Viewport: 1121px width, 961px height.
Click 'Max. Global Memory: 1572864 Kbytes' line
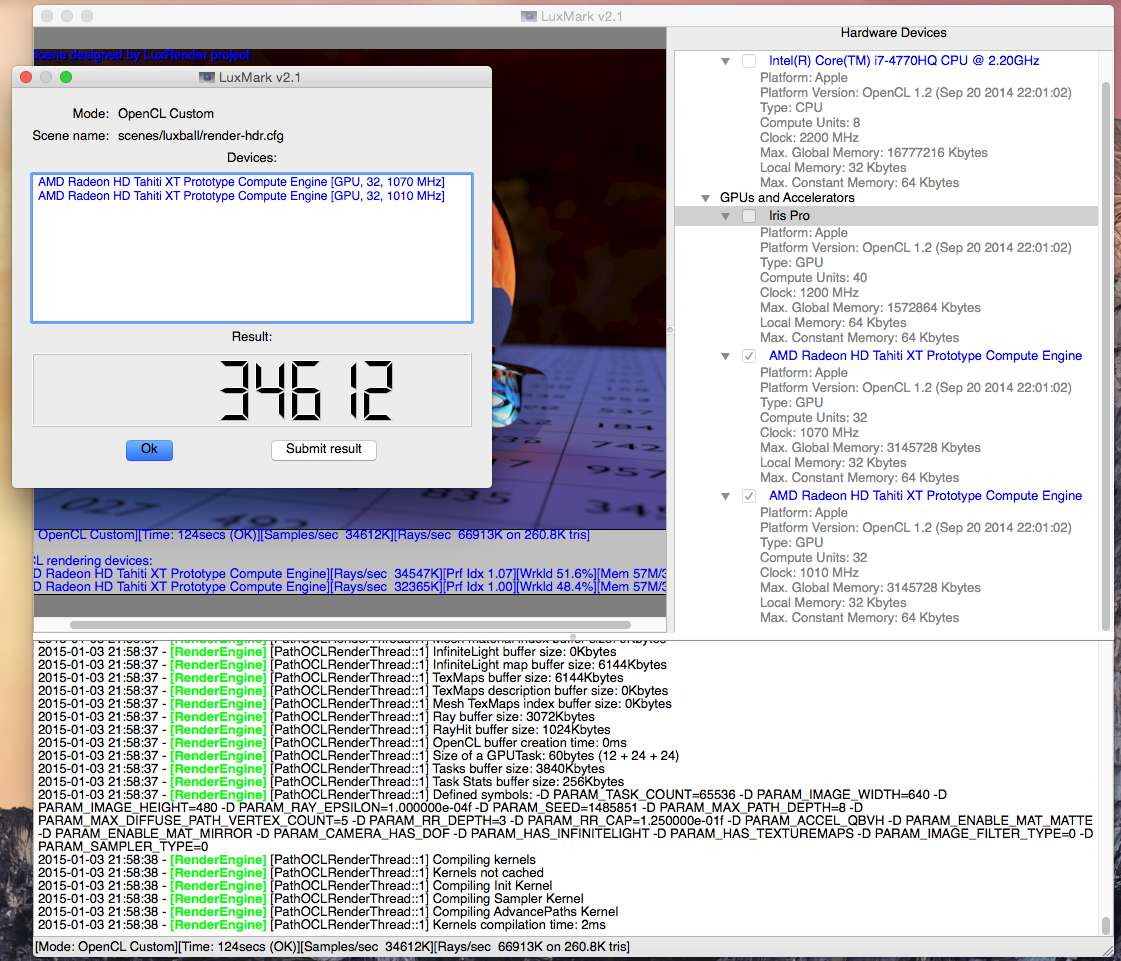(870, 308)
